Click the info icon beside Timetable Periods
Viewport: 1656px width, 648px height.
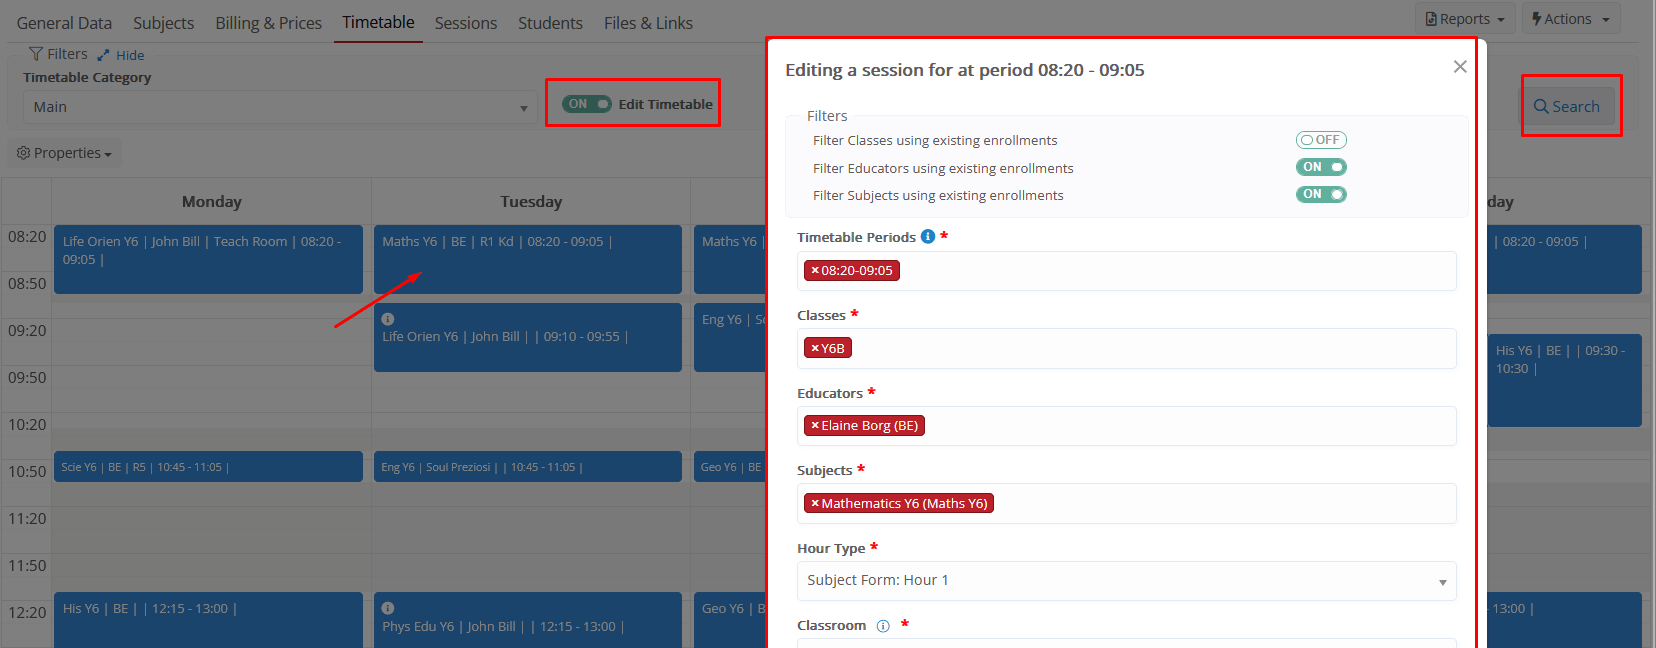click(928, 237)
